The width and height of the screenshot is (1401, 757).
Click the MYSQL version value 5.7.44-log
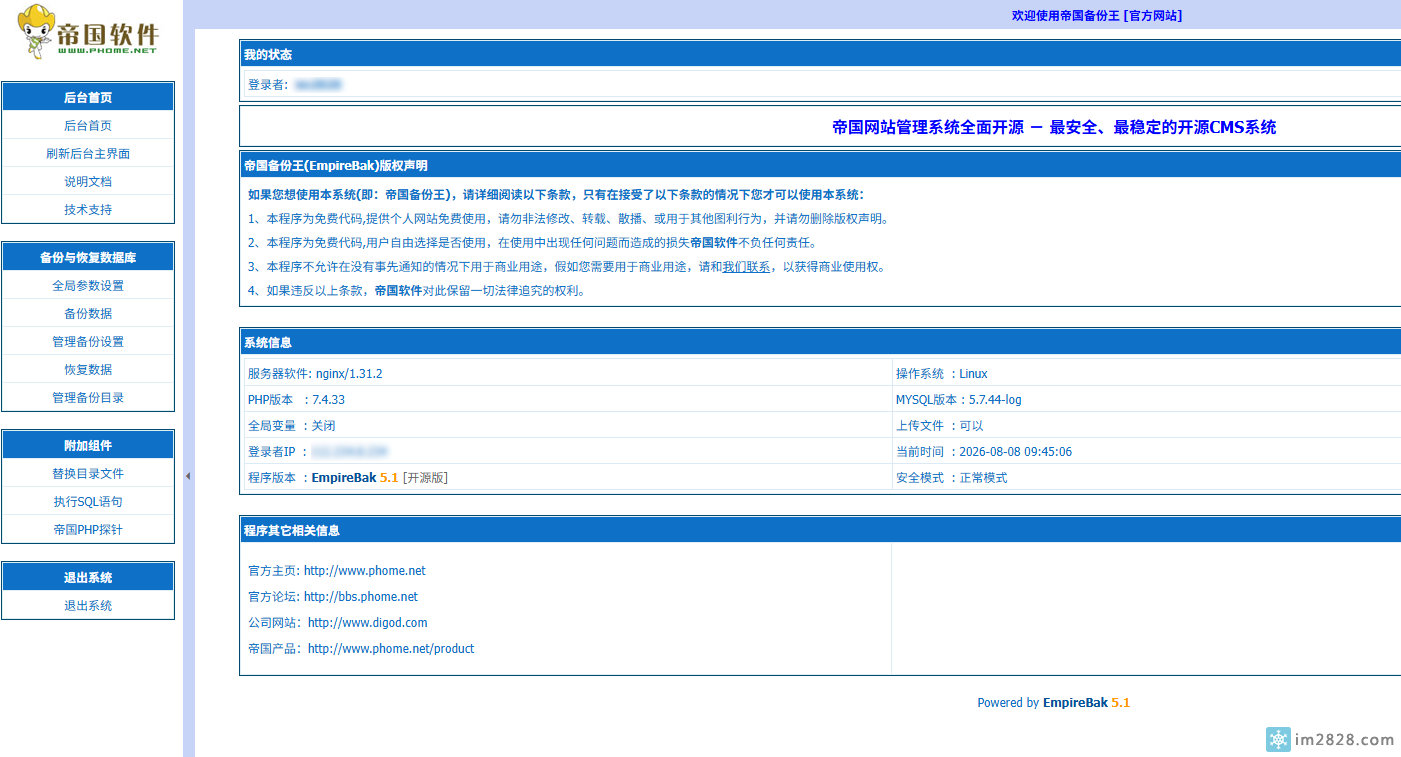995,400
